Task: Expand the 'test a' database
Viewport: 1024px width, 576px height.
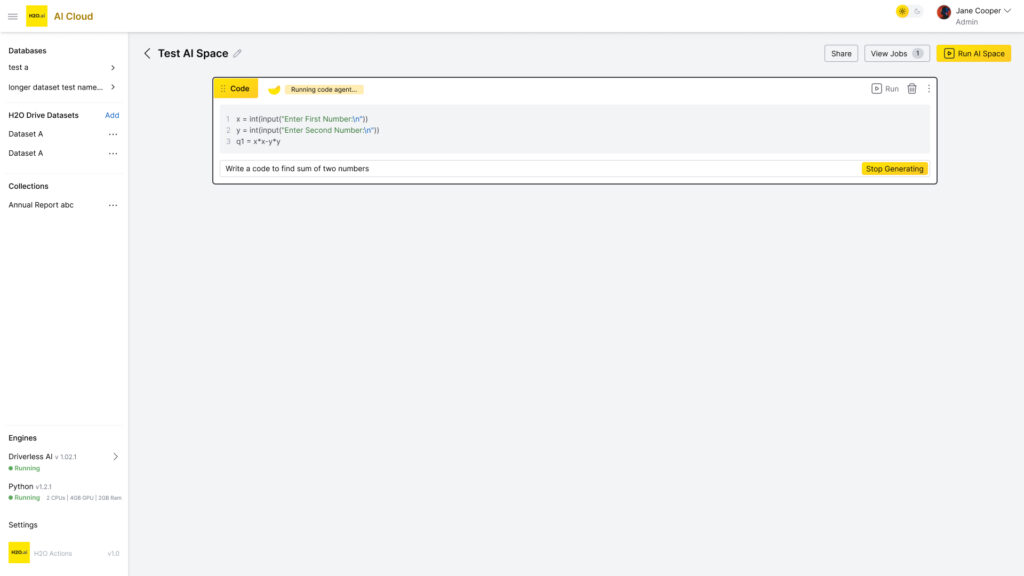Action: 113,68
